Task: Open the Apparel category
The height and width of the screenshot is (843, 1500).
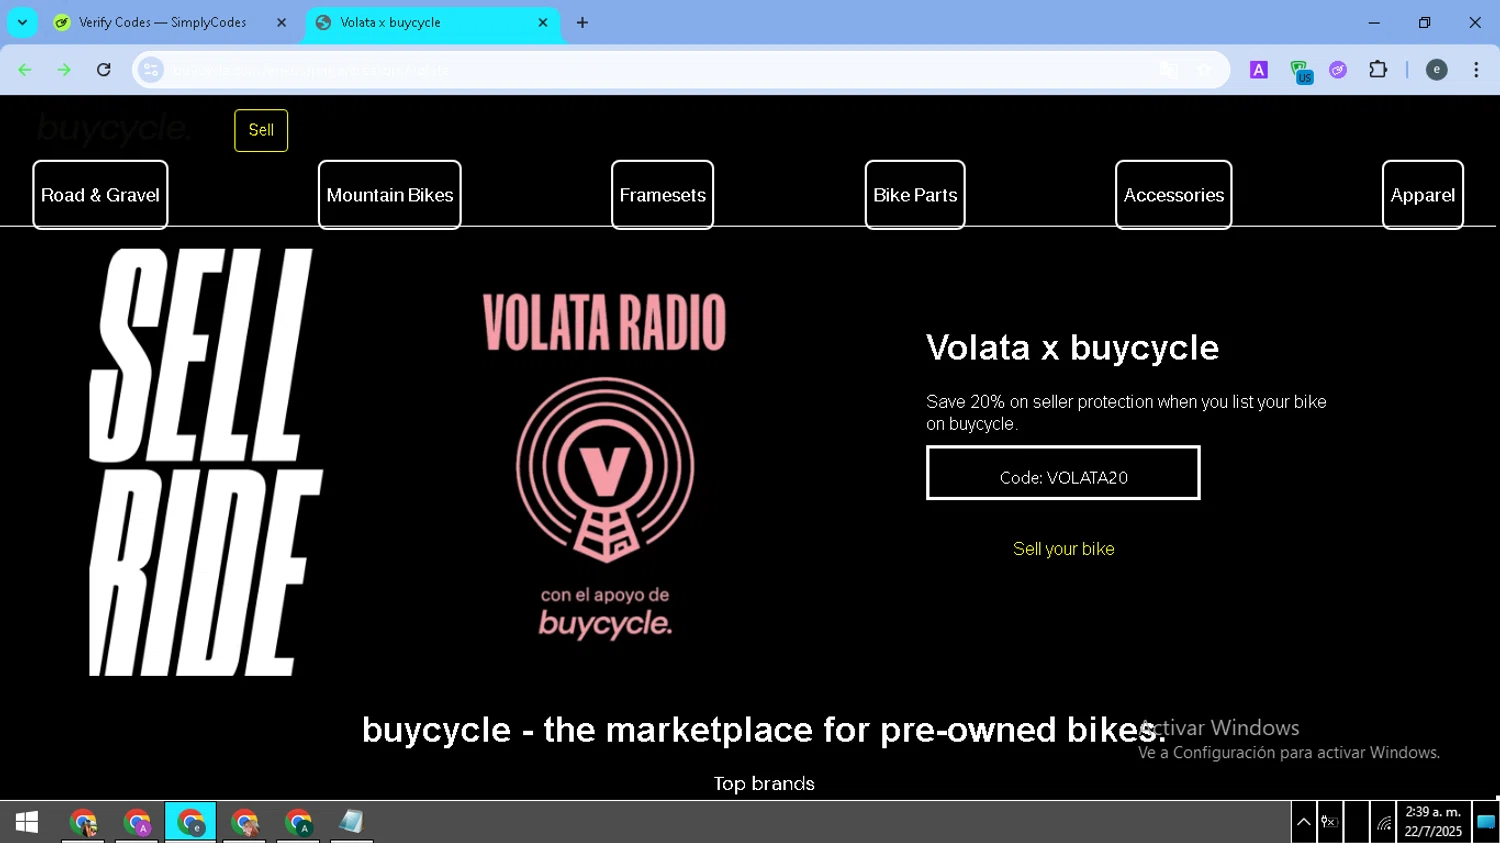Action: [x=1423, y=195]
